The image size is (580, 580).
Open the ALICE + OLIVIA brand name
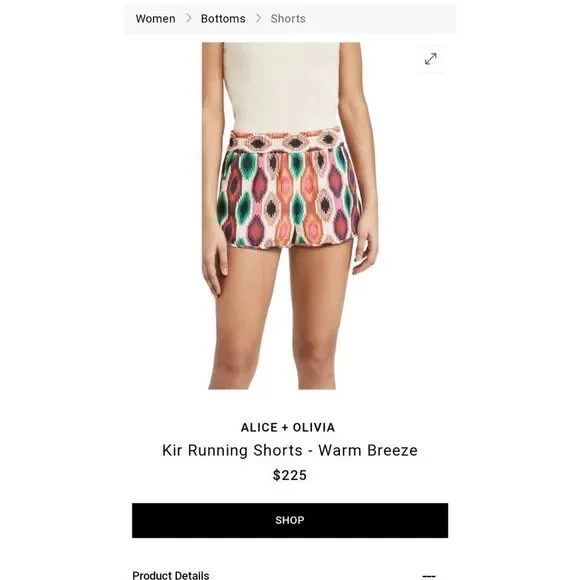(288, 428)
